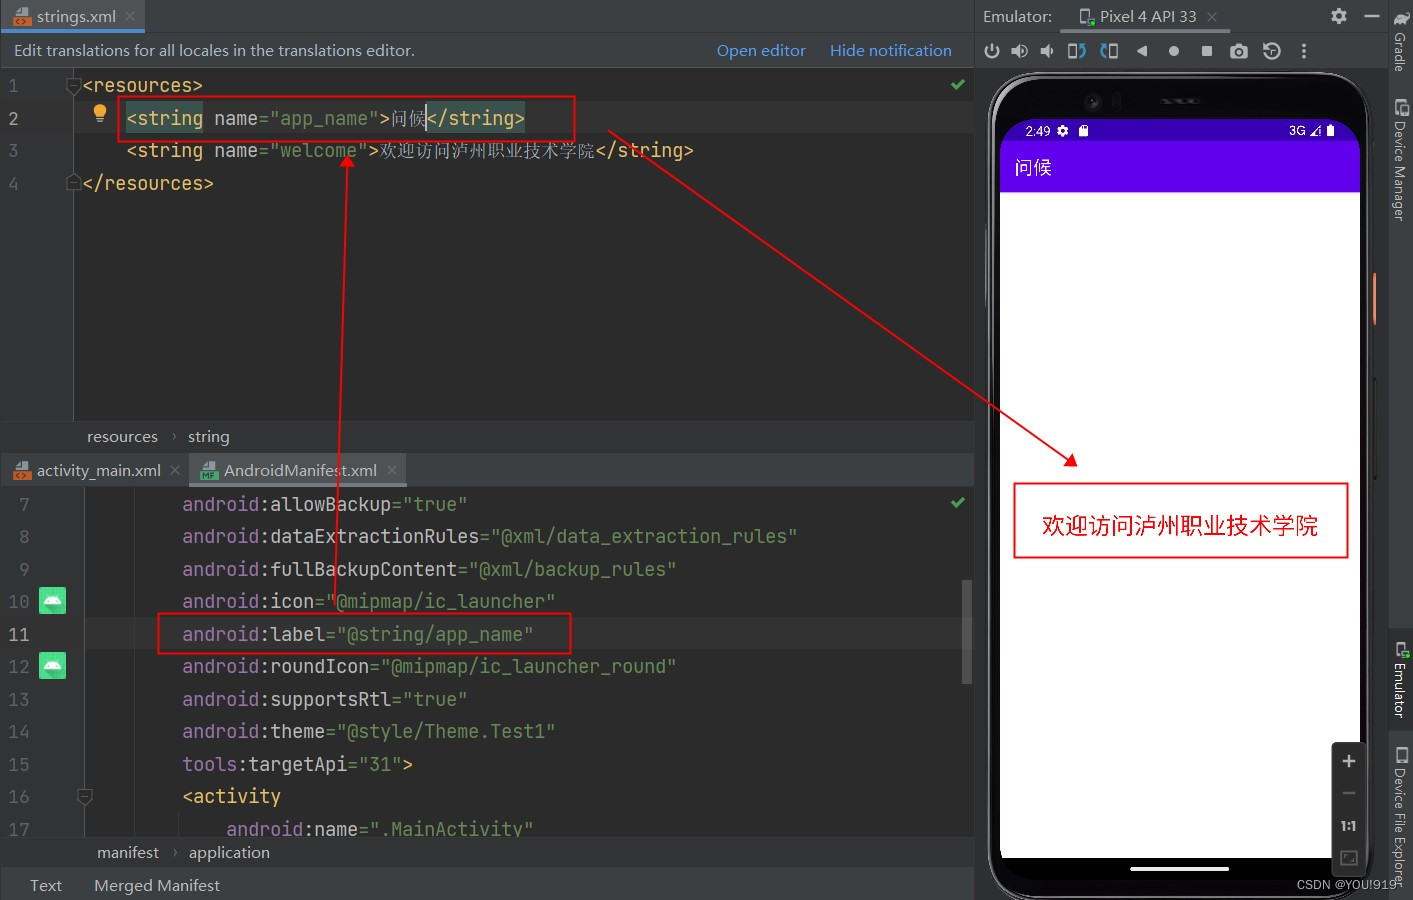Close the activity_main.xml tab
This screenshot has width=1413, height=900.
tap(175, 470)
